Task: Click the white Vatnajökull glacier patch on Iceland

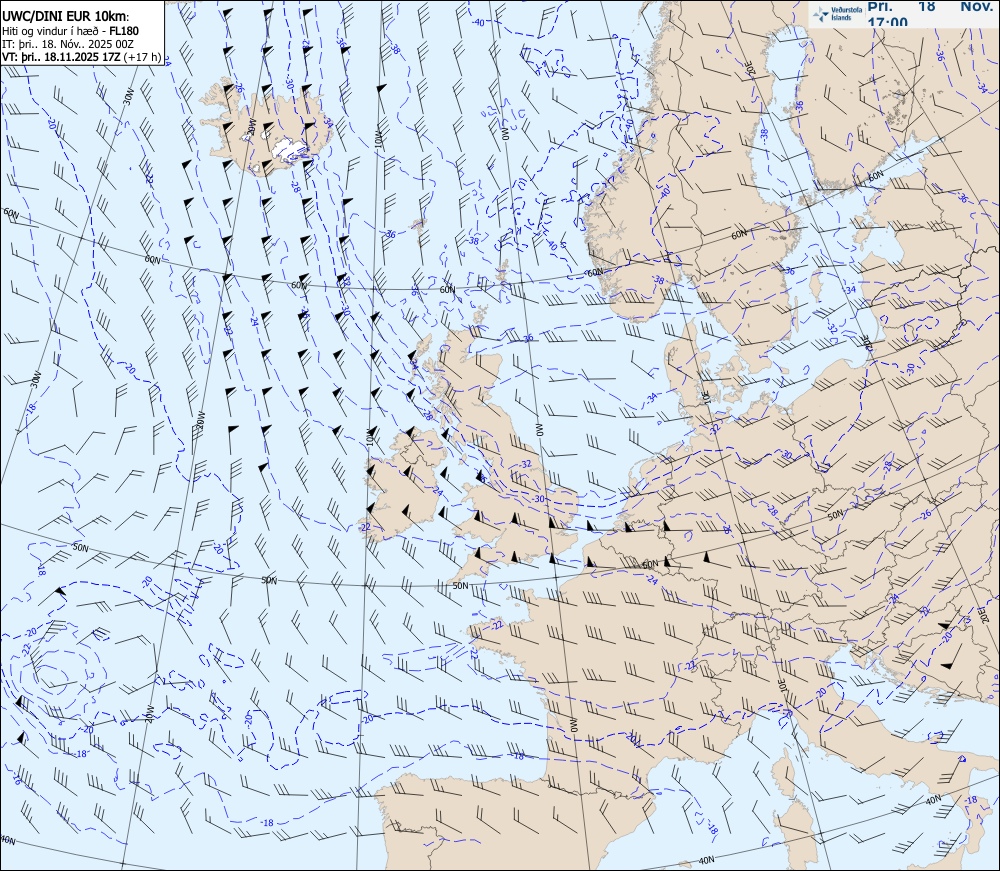Action: [x=291, y=149]
